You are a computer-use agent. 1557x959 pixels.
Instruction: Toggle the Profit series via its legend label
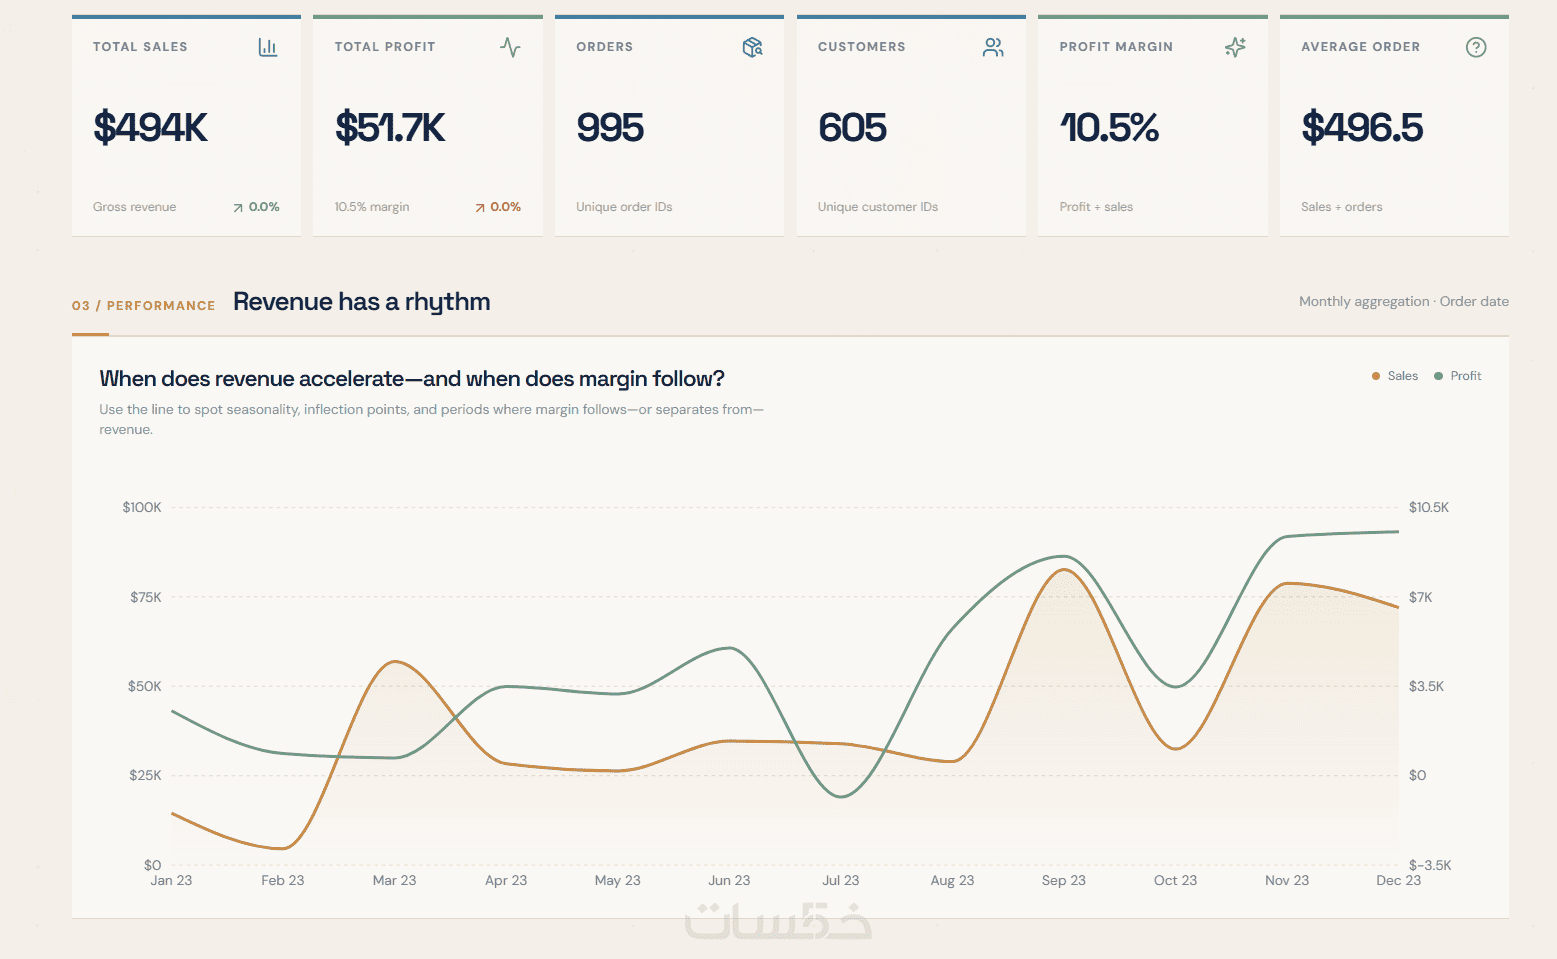(1466, 376)
